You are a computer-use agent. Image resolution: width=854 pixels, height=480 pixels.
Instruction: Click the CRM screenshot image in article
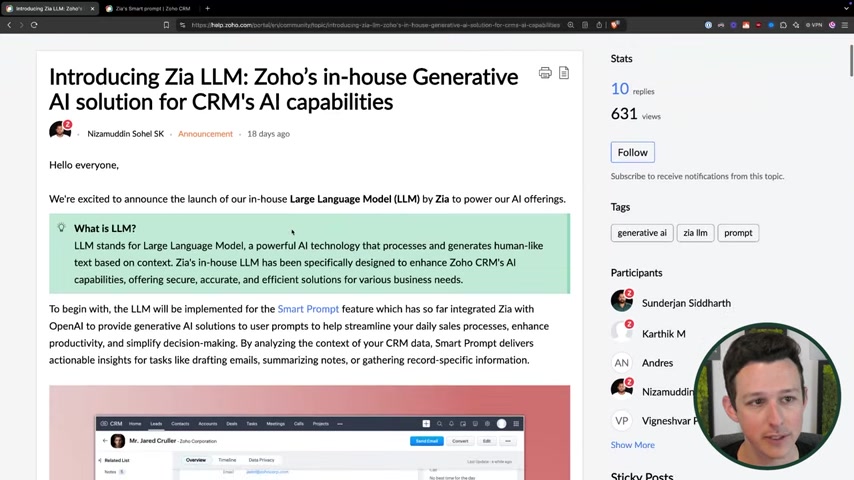pyautogui.click(x=309, y=433)
